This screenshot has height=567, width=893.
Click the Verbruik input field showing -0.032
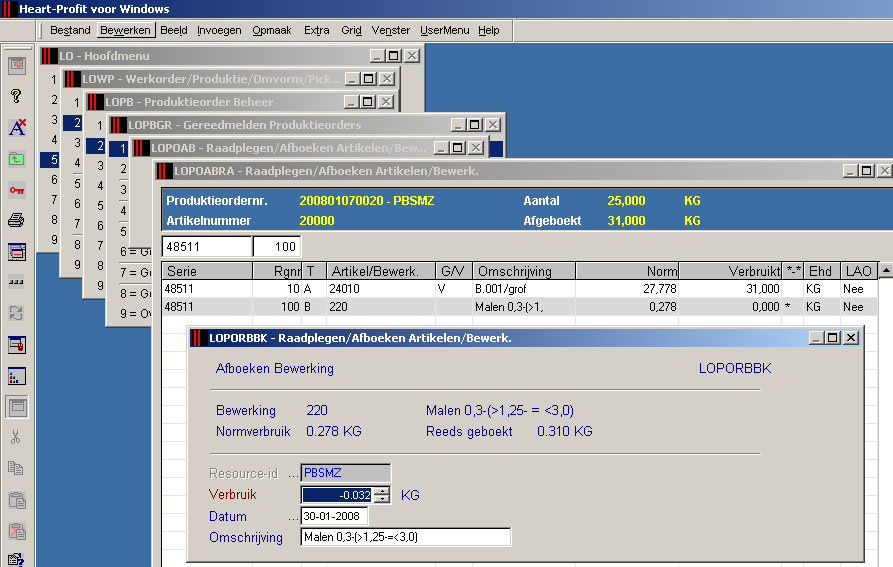click(338, 495)
